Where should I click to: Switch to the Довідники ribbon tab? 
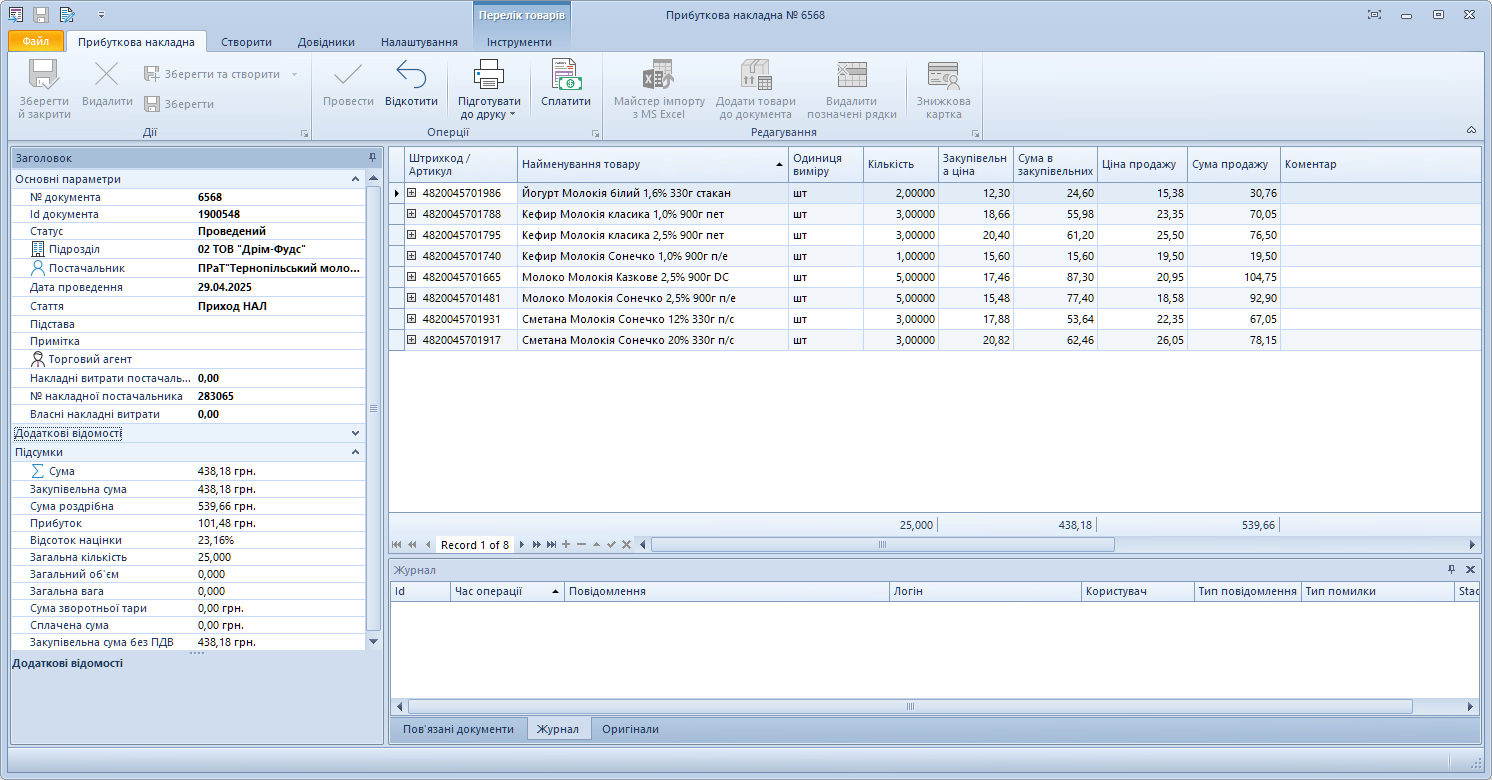326,42
